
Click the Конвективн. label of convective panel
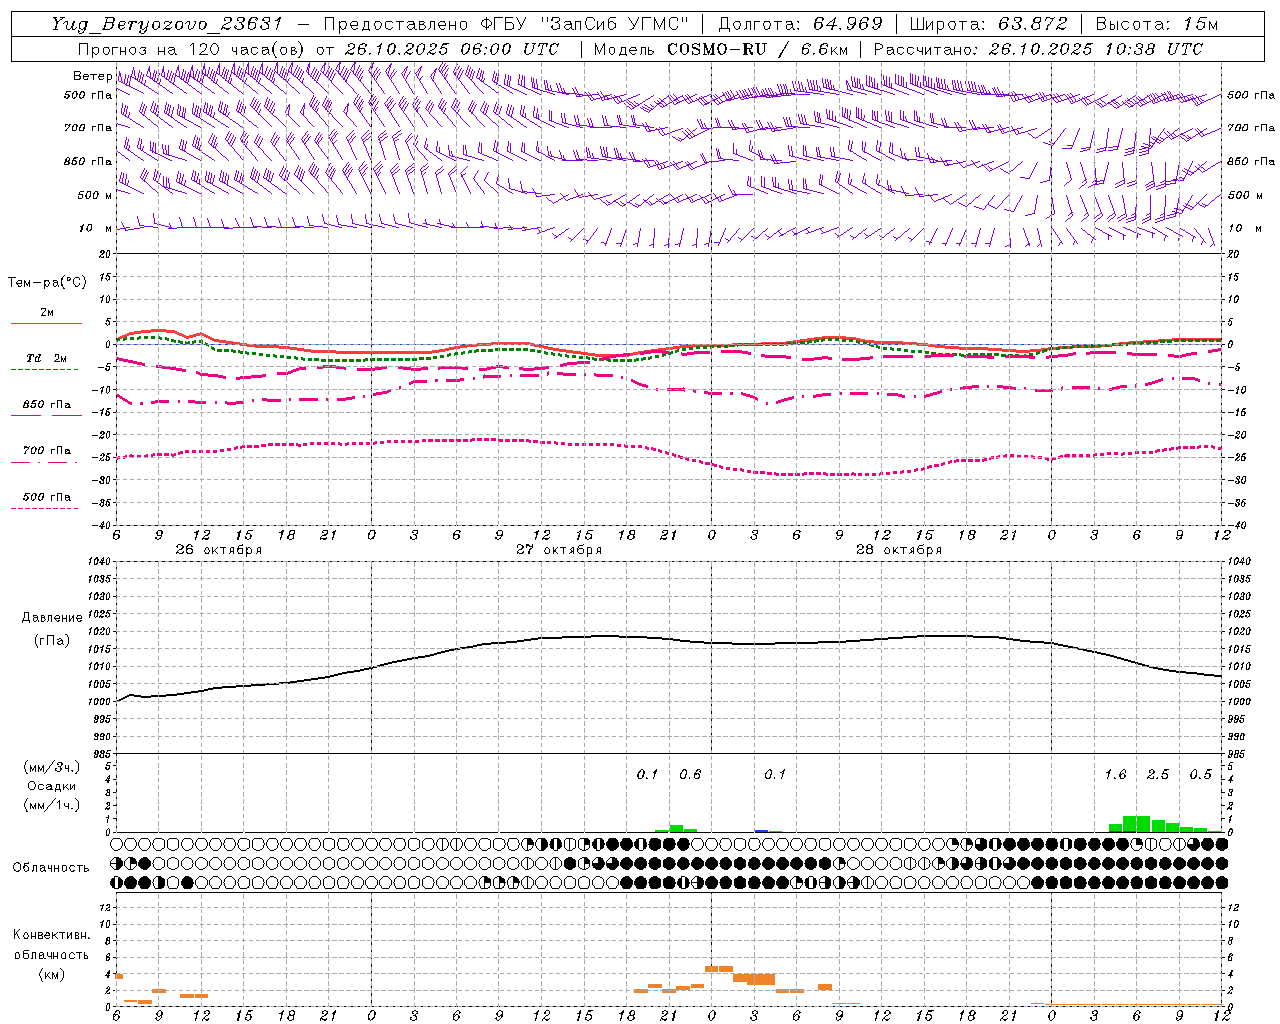tap(52, 935)
